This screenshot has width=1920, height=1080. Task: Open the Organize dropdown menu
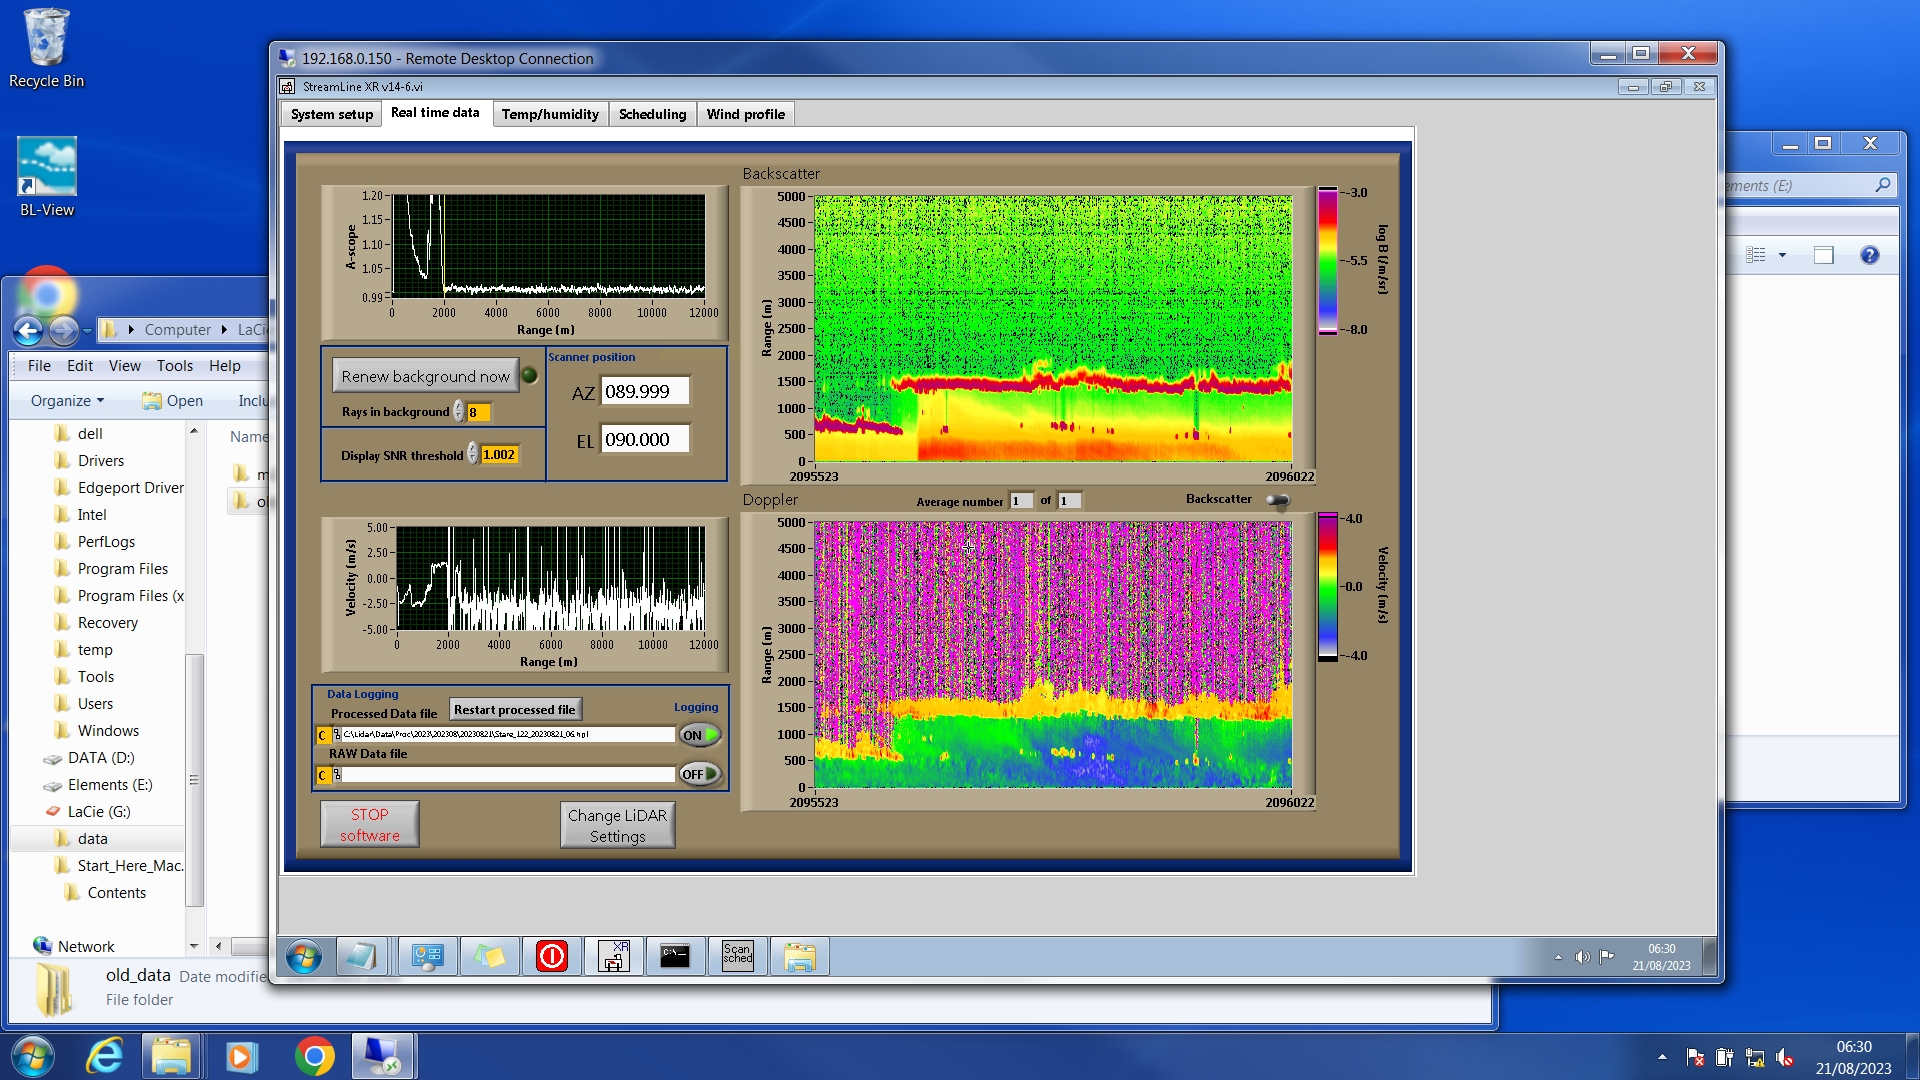pos(67,400)
